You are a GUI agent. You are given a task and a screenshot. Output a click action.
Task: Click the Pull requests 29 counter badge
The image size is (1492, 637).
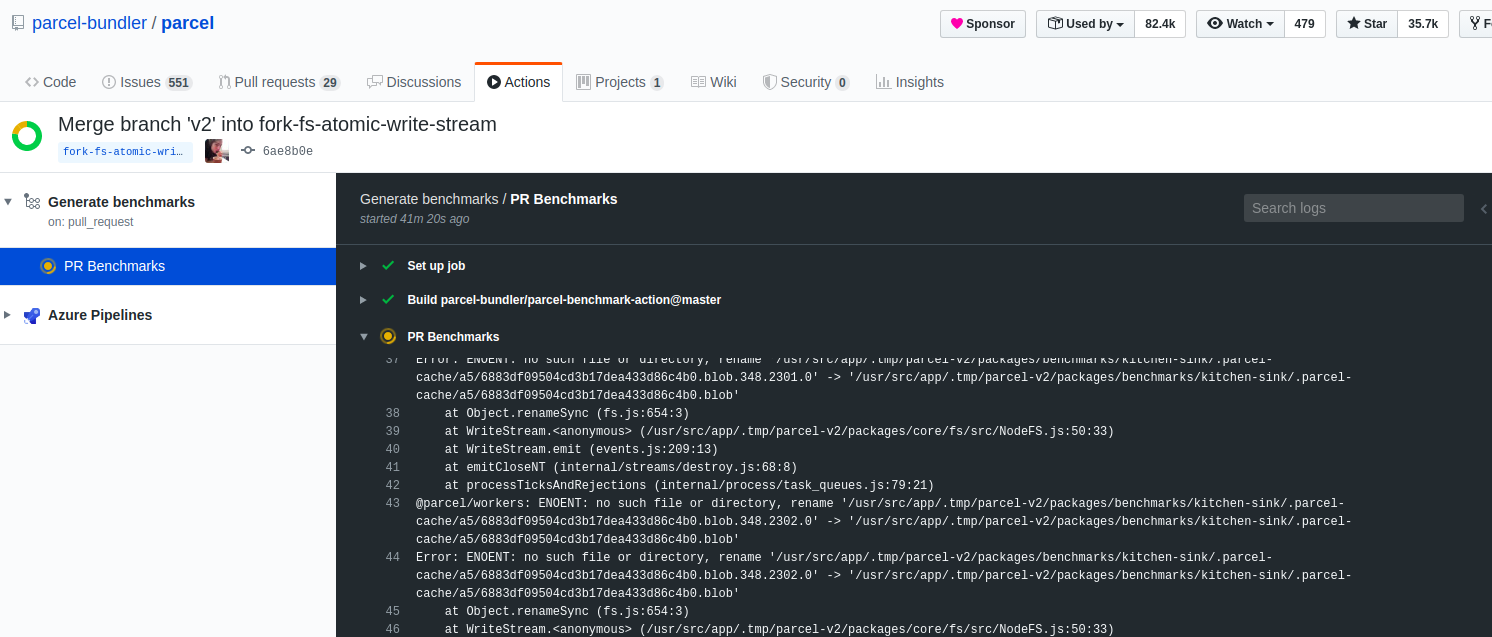pos(330,83)
